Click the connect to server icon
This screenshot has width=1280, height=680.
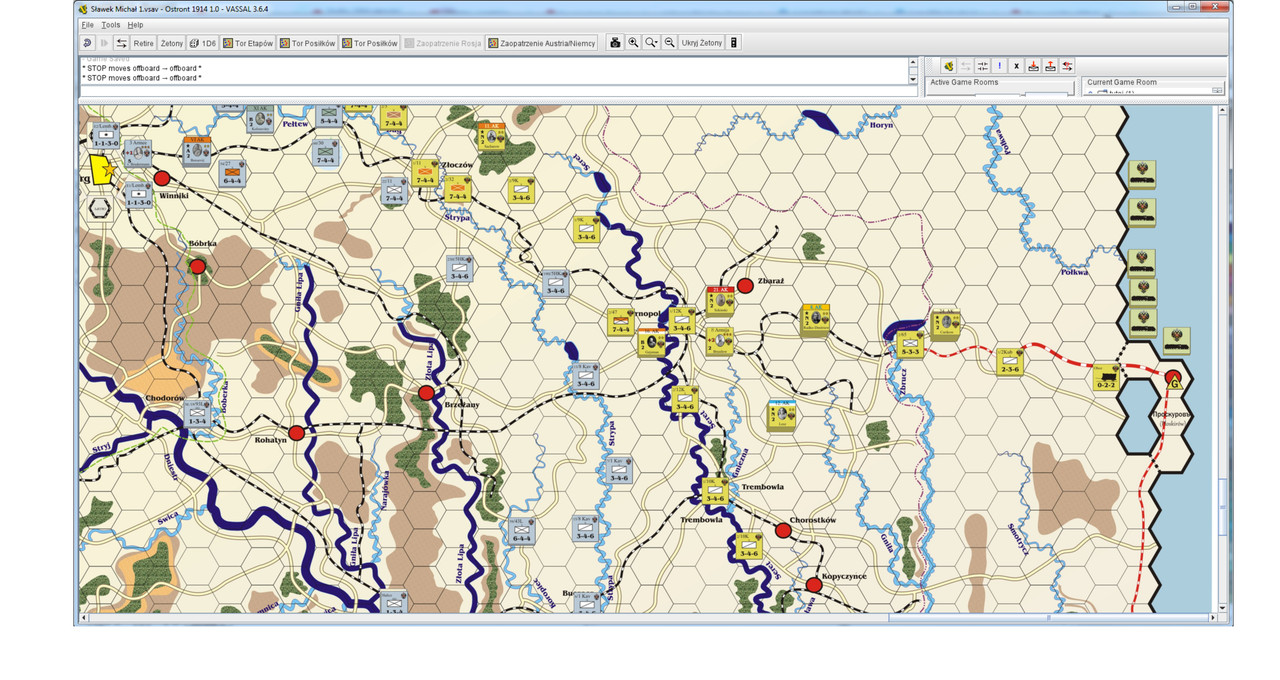coord(948,66)
